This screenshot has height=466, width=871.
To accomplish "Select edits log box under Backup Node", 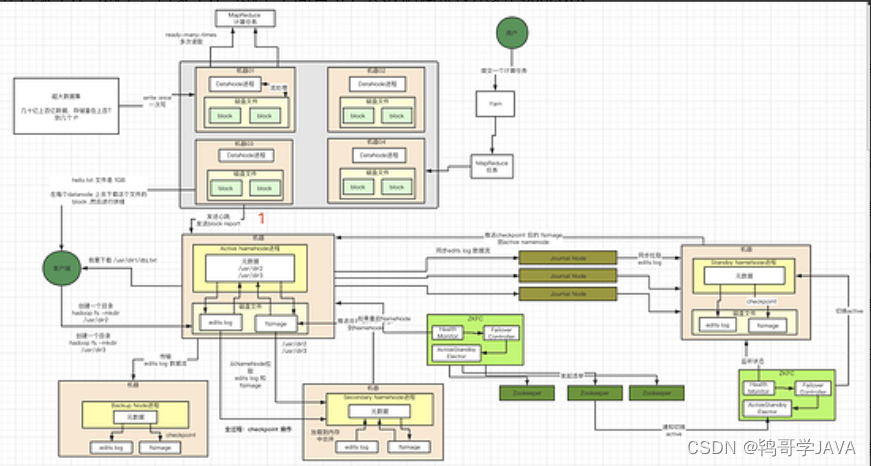I will [x=112, y=447].
